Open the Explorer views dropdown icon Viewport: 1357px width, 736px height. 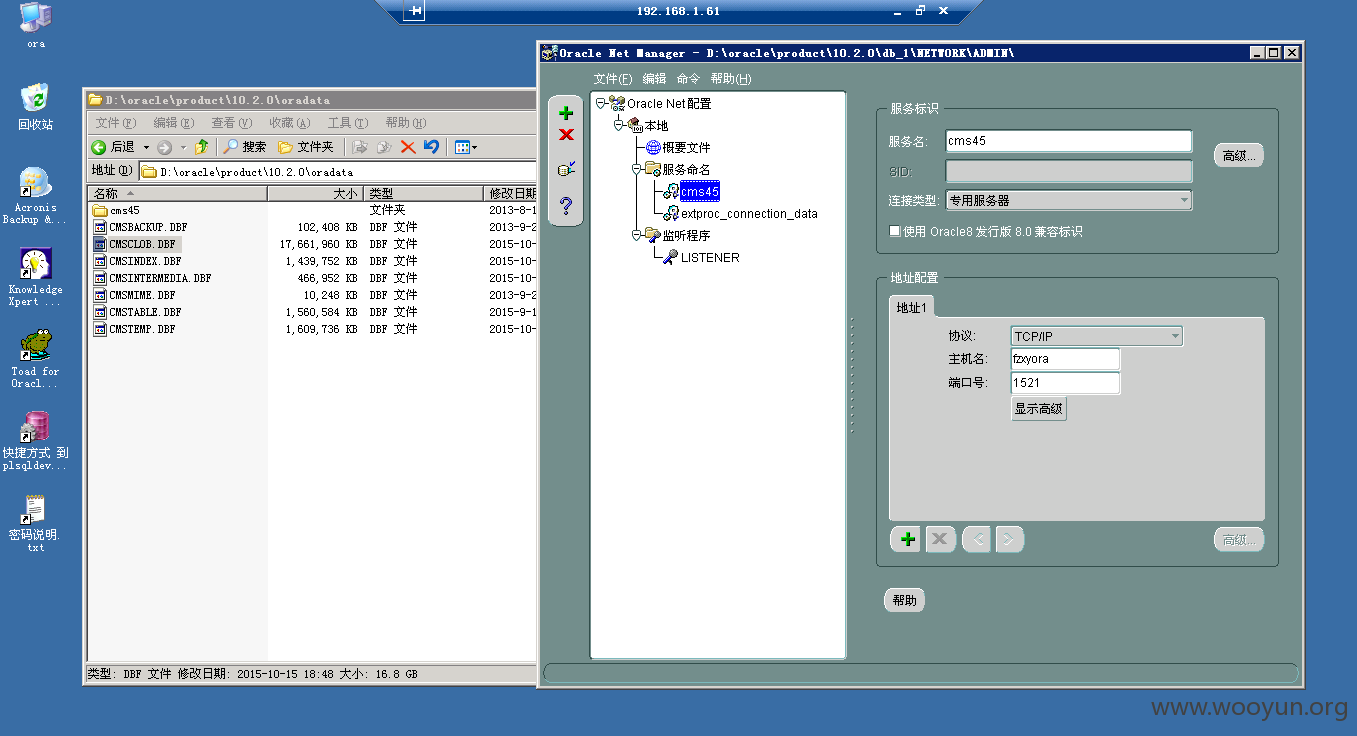(466, 147)
